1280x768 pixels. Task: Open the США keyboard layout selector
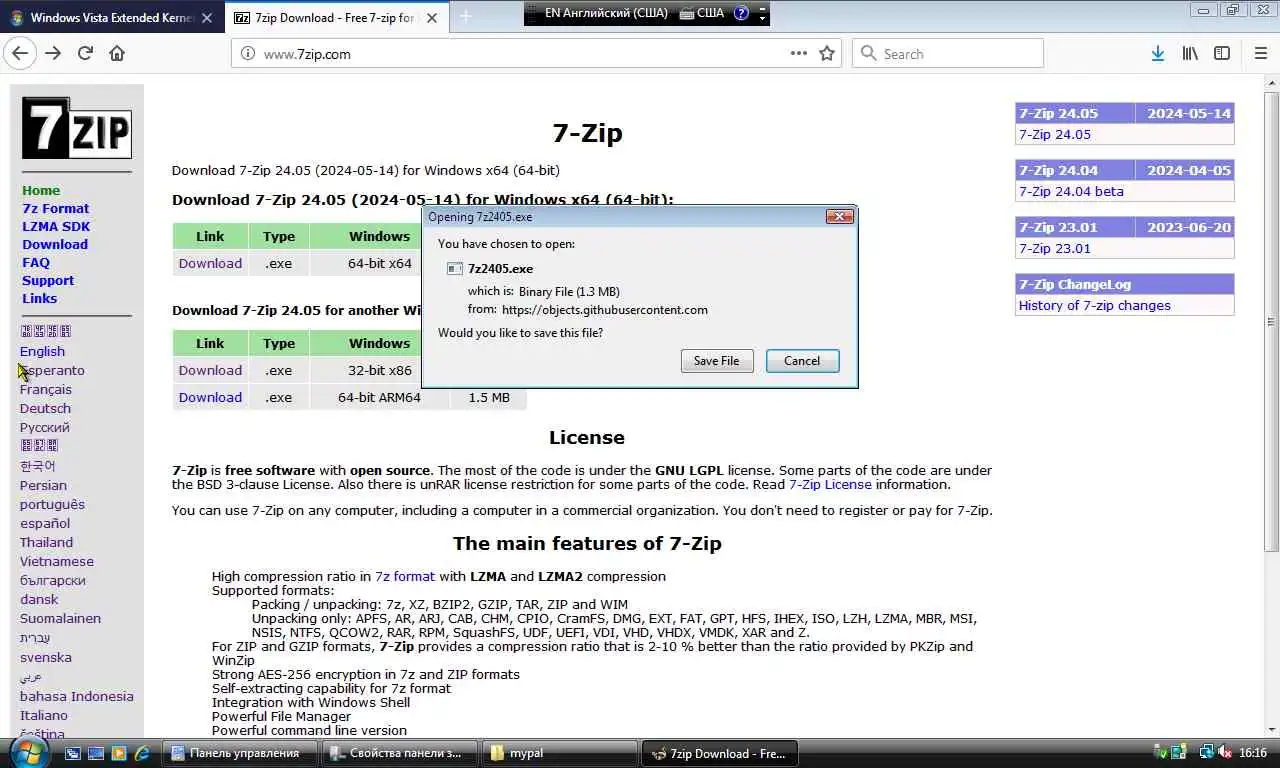[701, 13]
